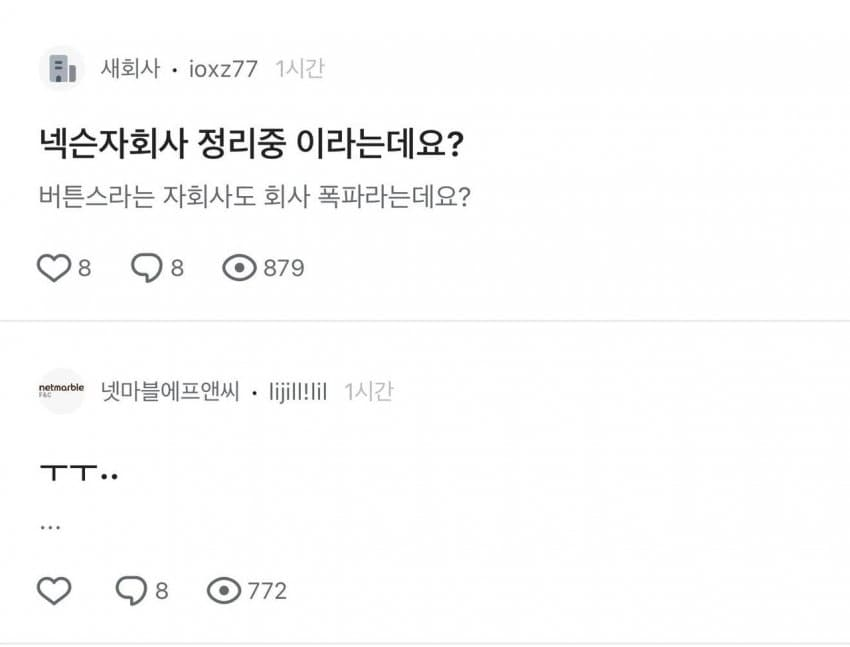Open comments on the ㅜㅜ.. post
This screenshot has width=850, height=647.
pos(132,591)
